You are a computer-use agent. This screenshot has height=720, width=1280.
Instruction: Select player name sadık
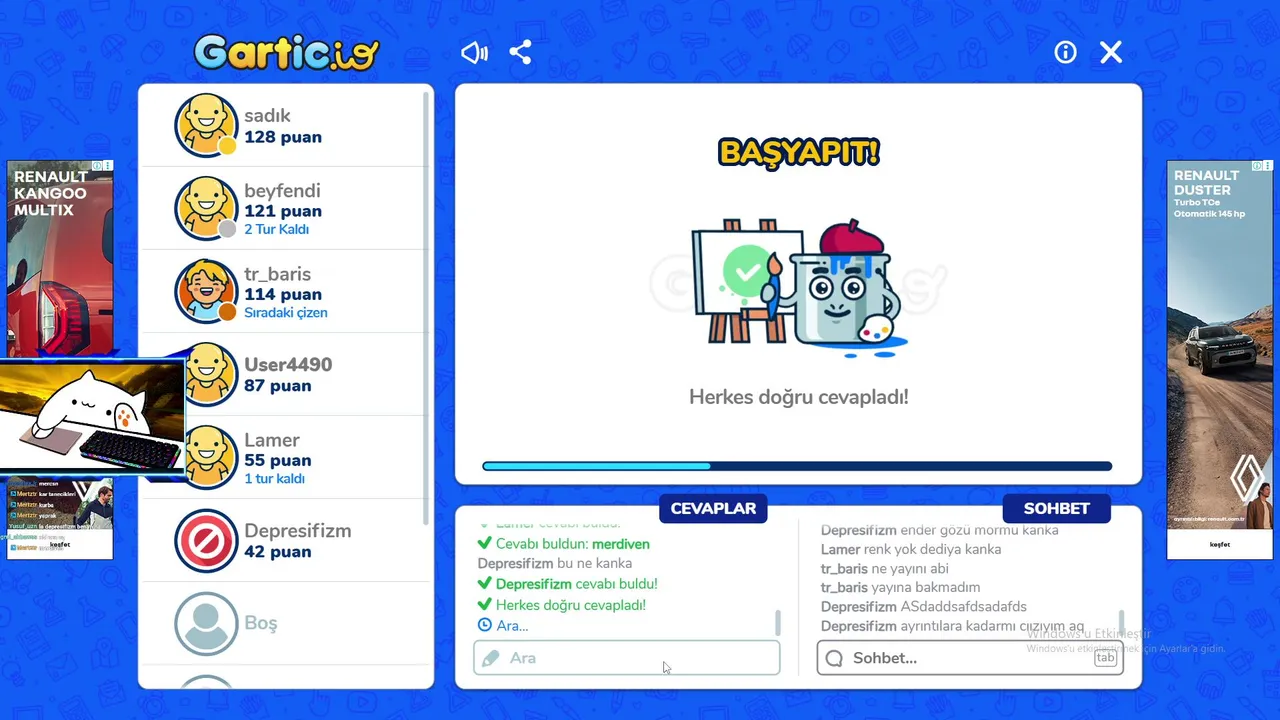(x=267, y=116)
